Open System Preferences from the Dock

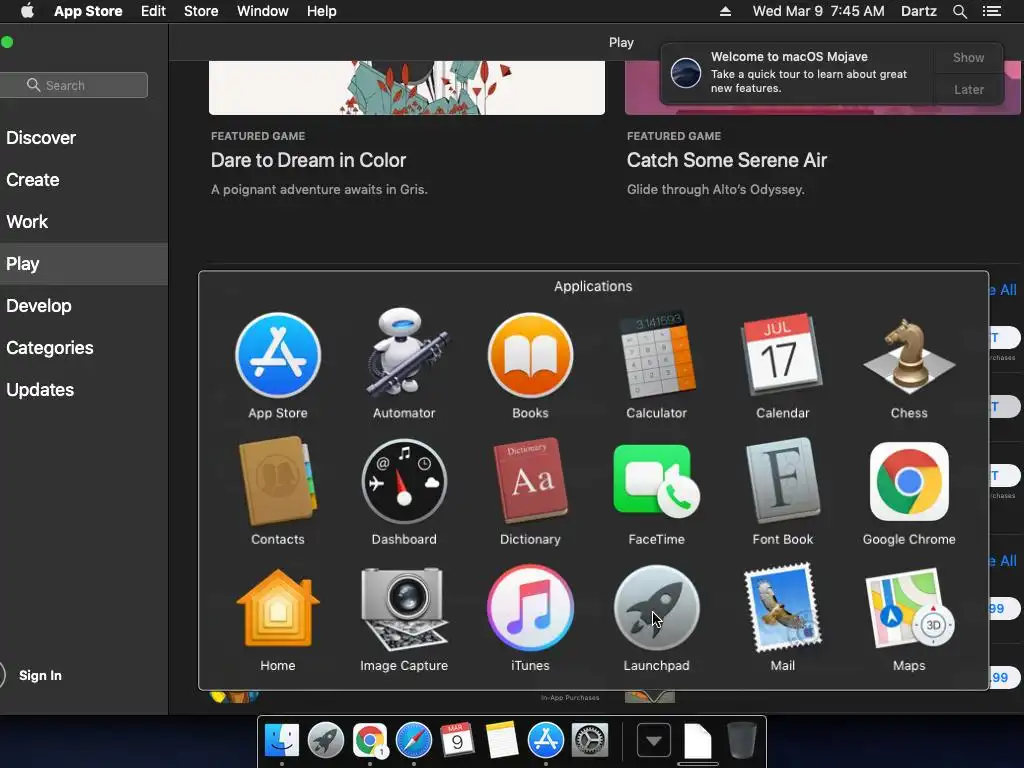point(590,740)
